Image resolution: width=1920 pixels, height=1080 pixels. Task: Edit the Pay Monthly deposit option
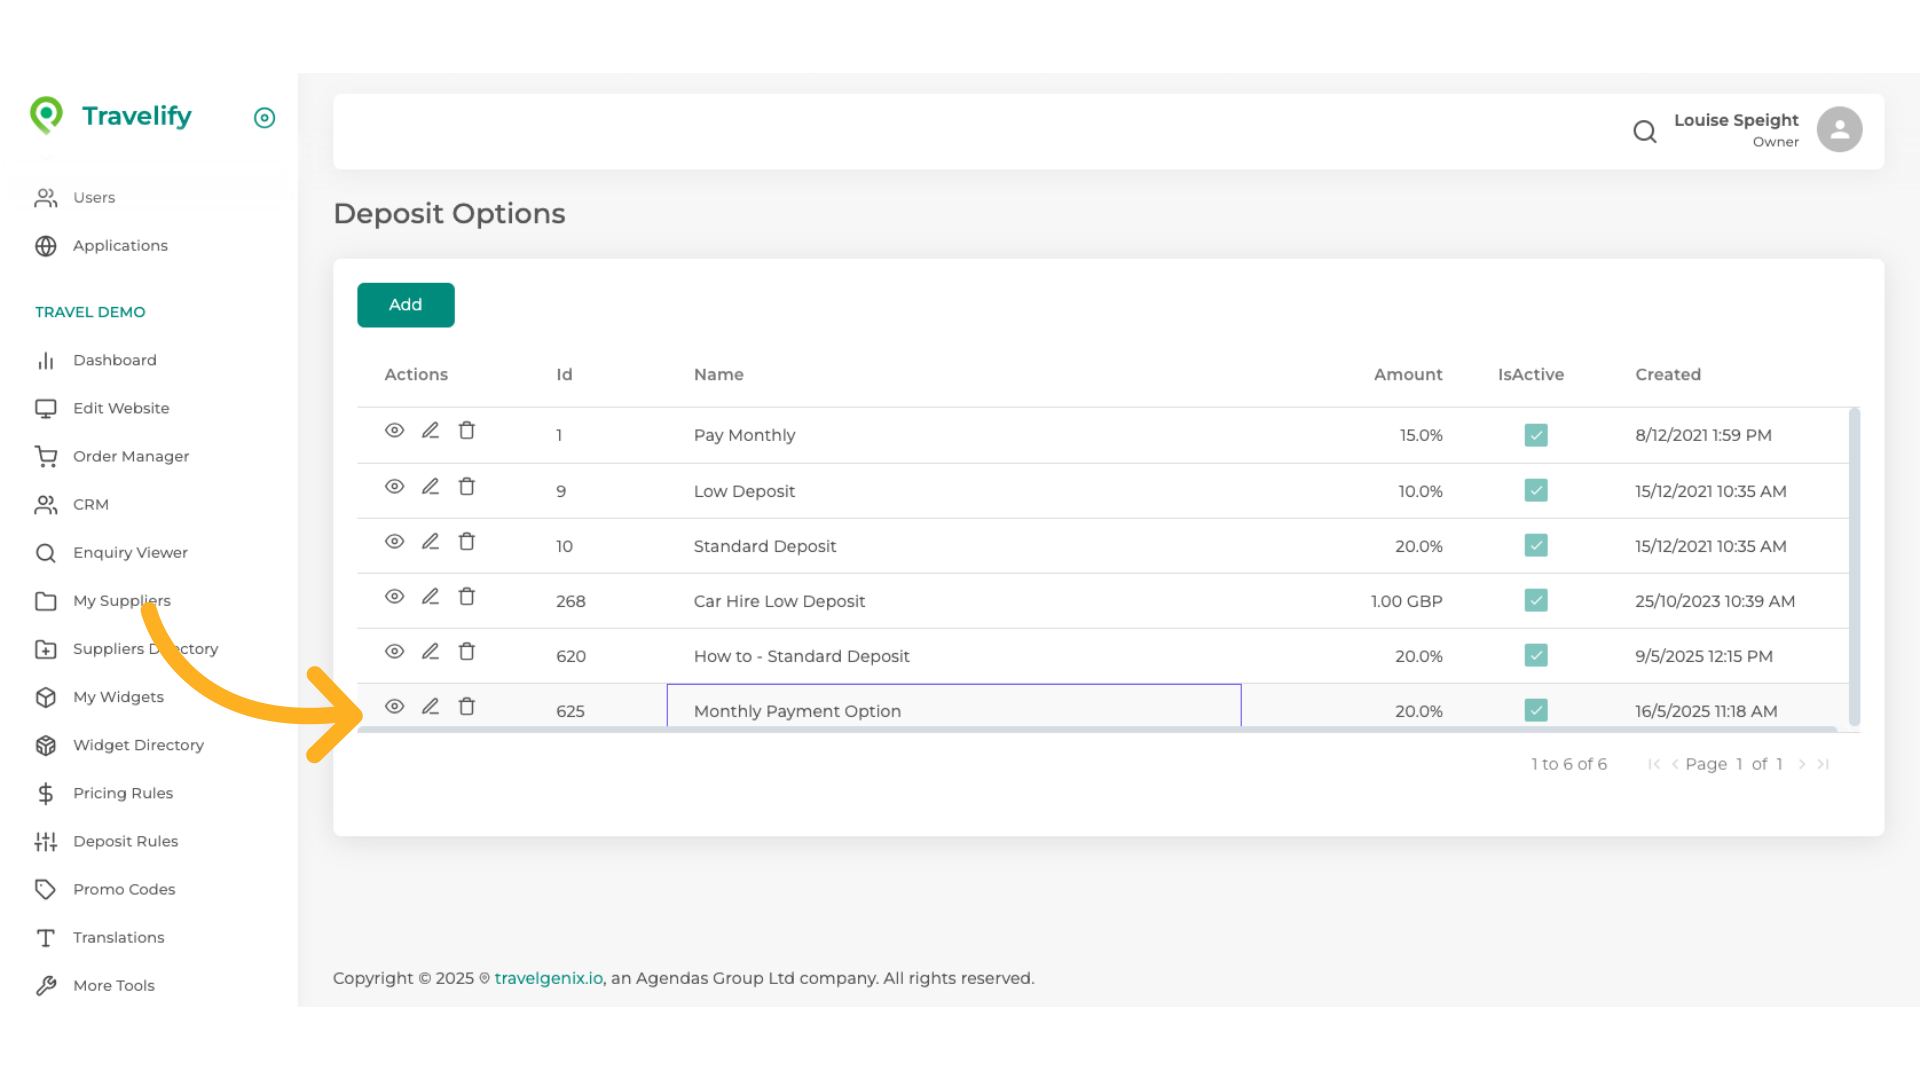pyautogui.click(x=430, y=430)
